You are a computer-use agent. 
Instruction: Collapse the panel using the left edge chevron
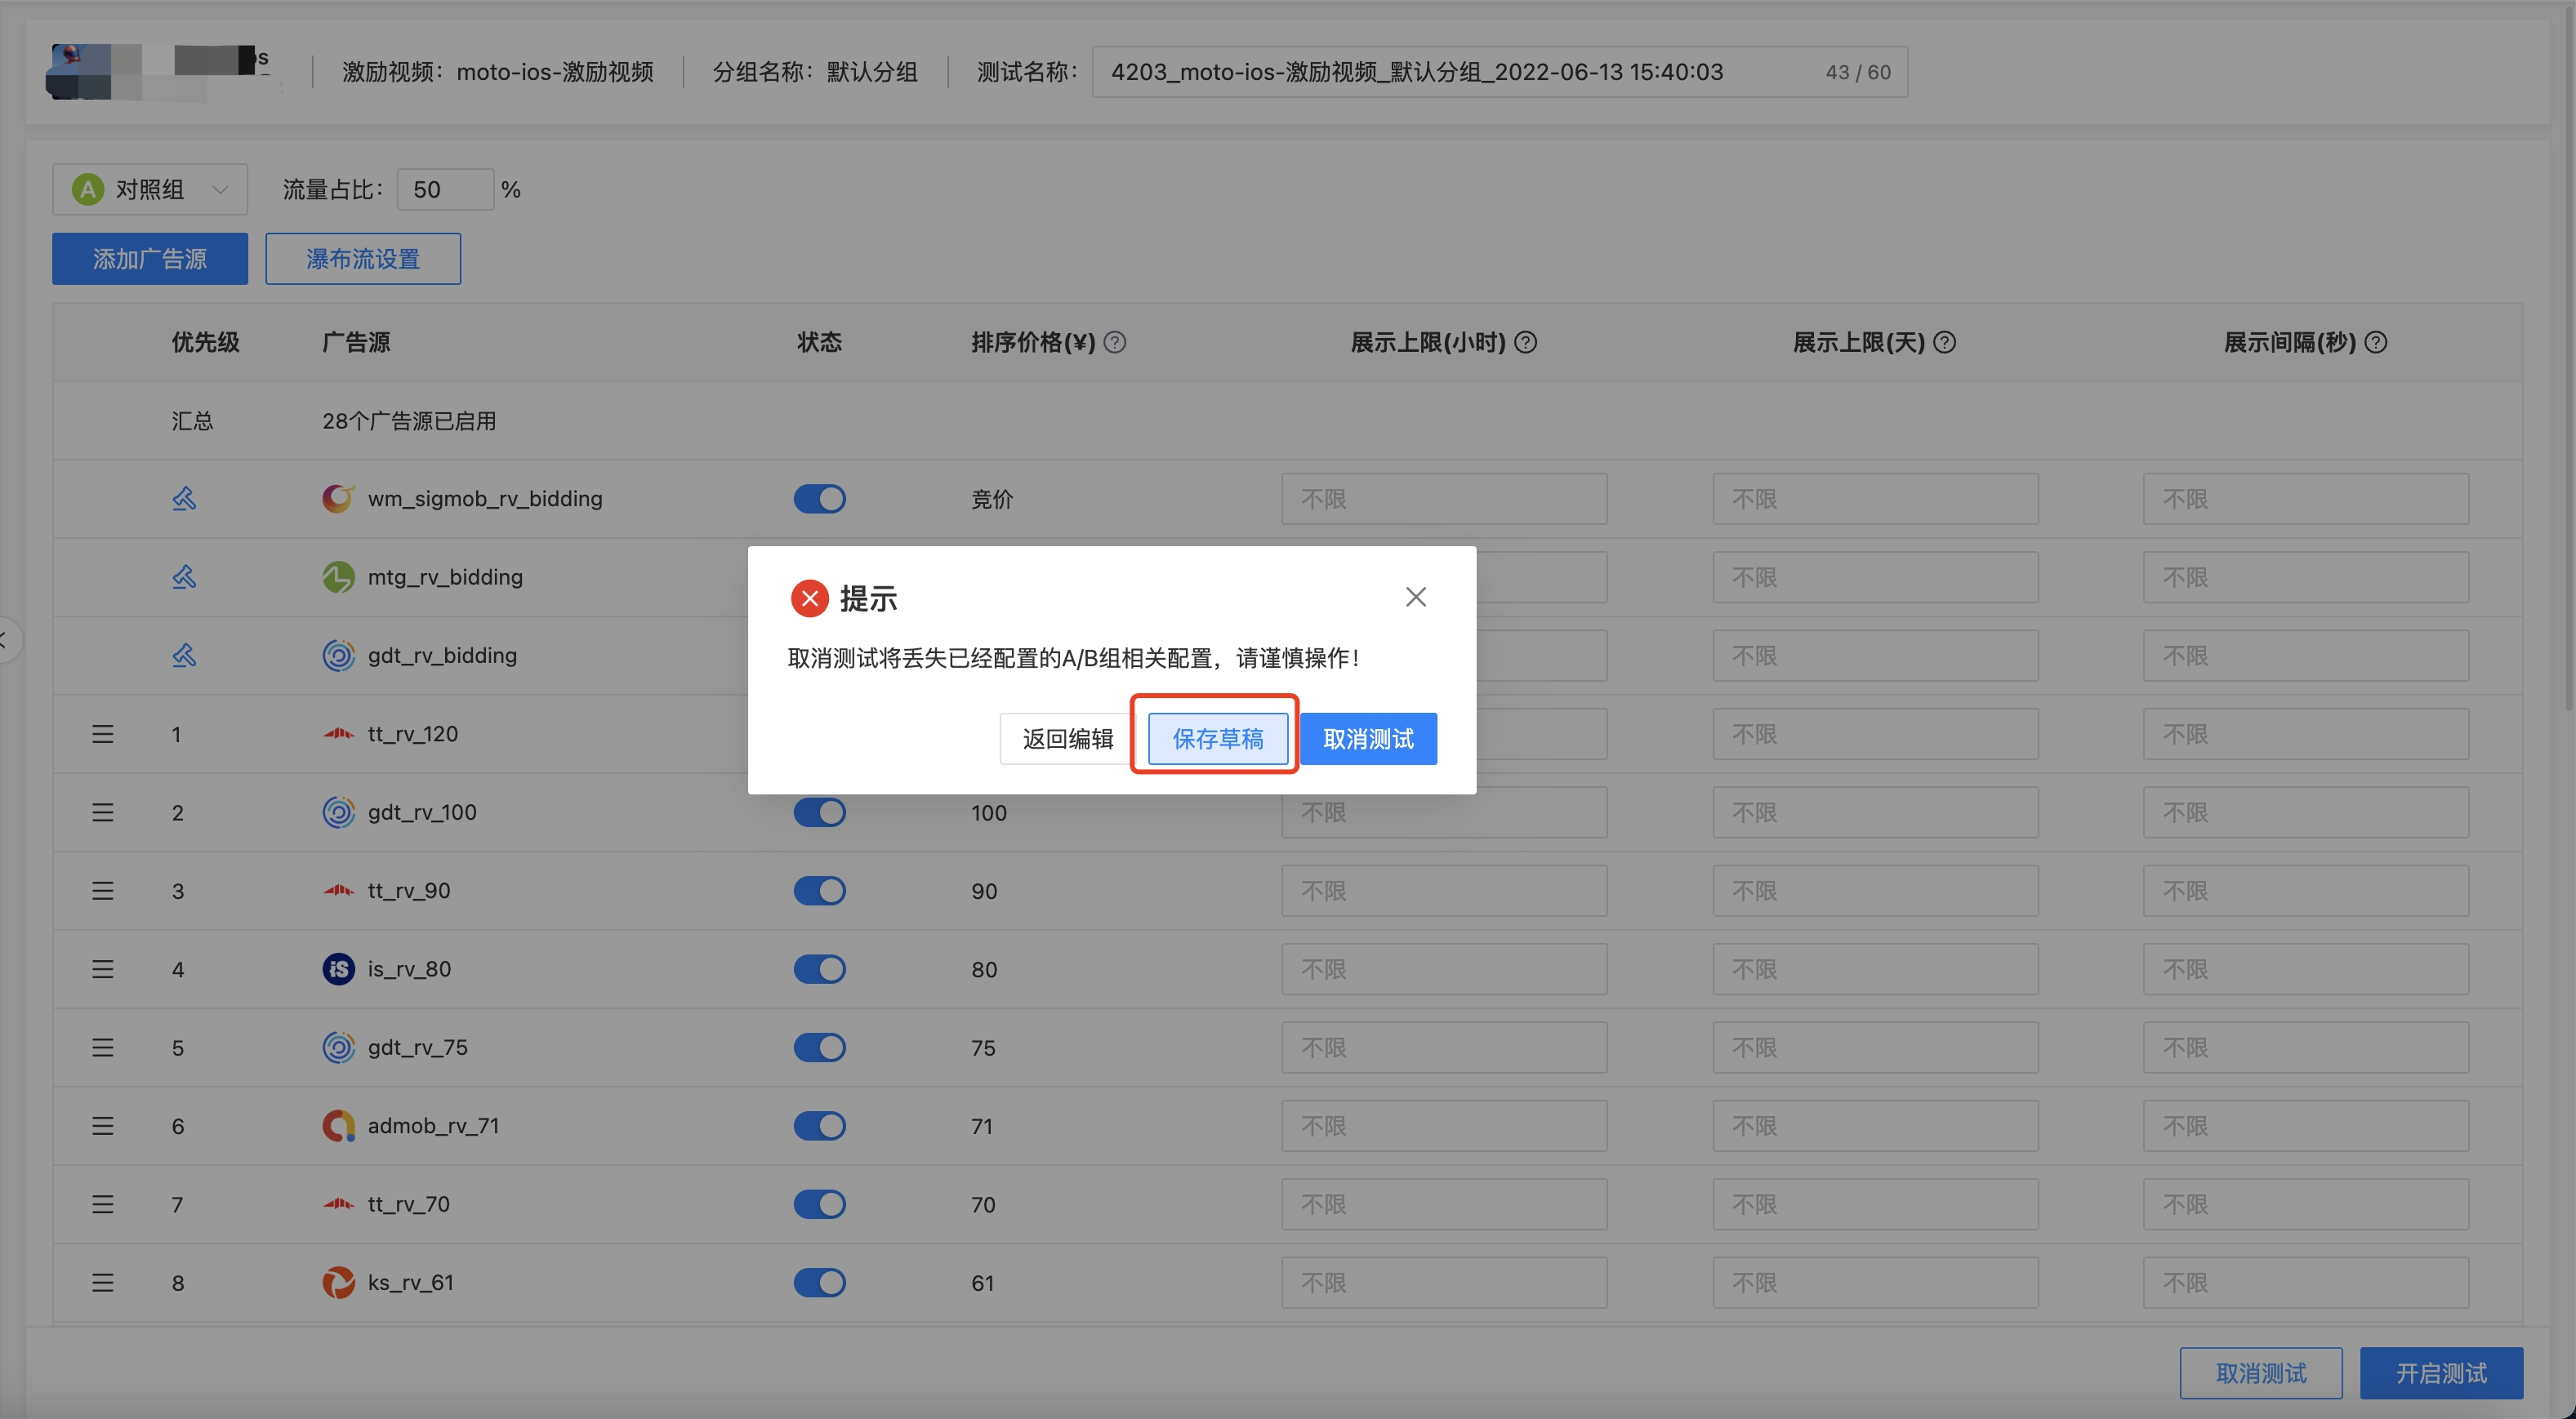pyautogui.click(x=5, y=640)
